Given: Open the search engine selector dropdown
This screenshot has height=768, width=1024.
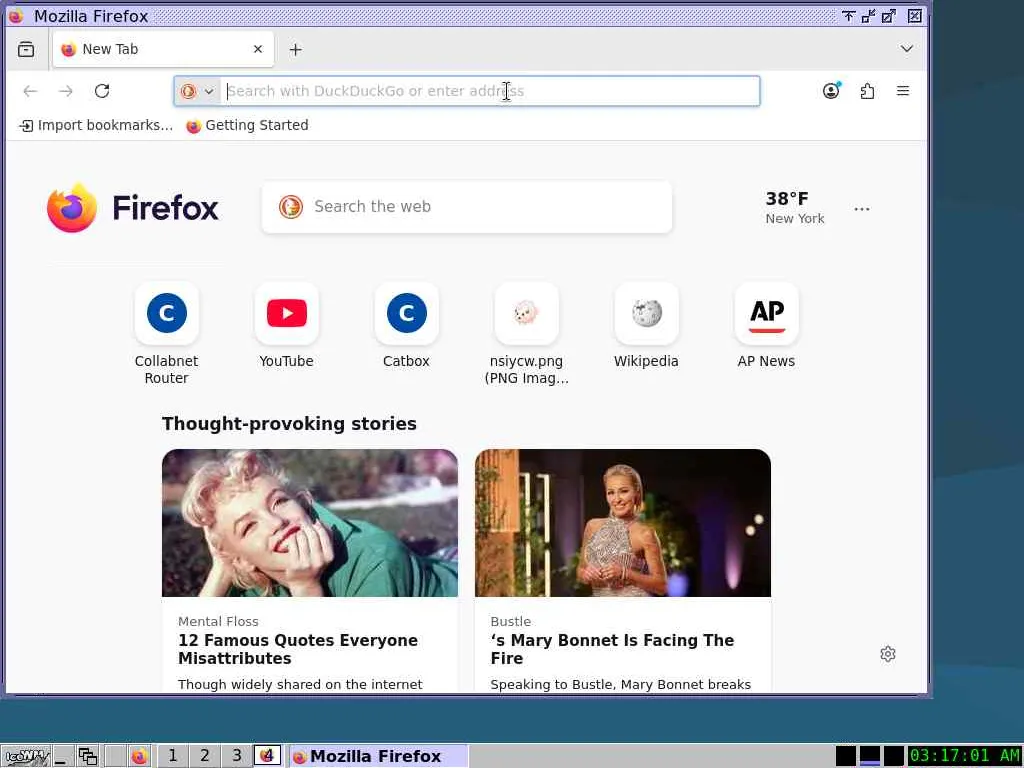Looking at the screenshot, I should click(197, 91).
